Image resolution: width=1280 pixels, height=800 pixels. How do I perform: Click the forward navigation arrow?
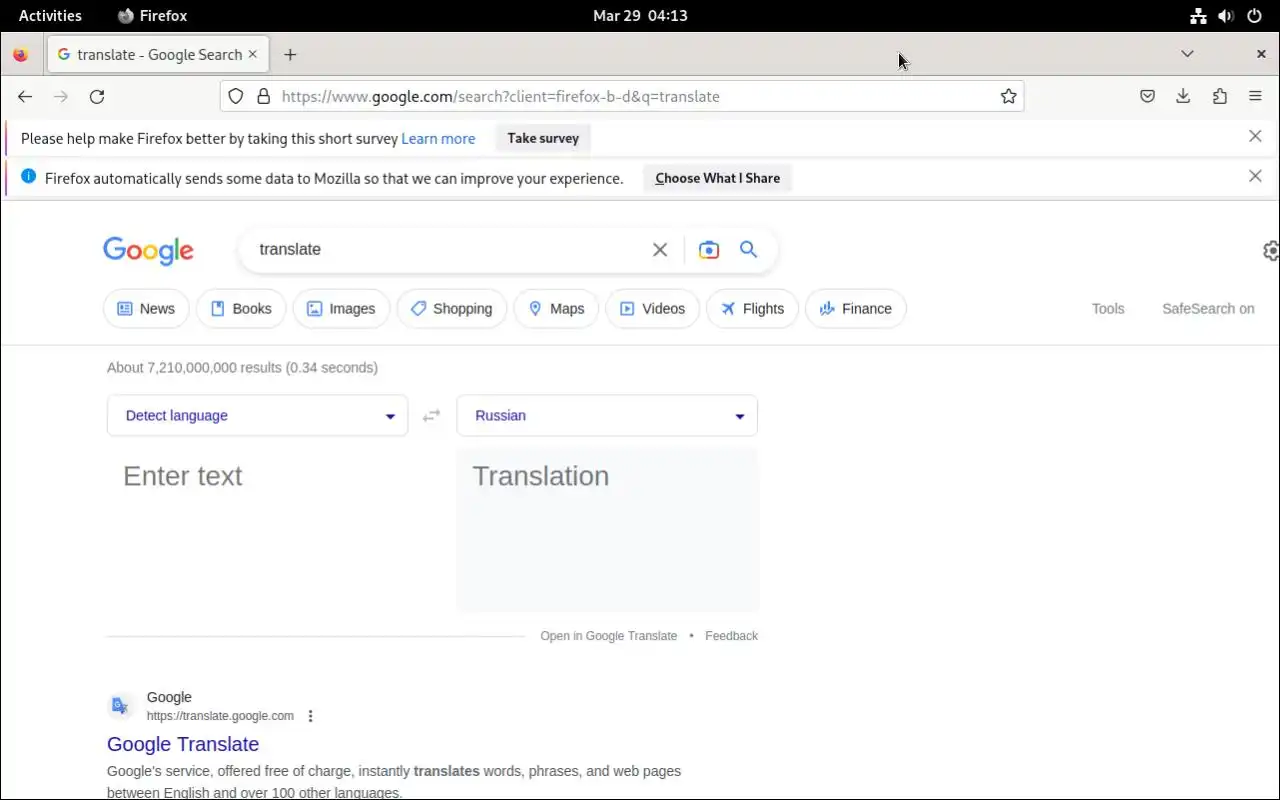click(61, 96)
